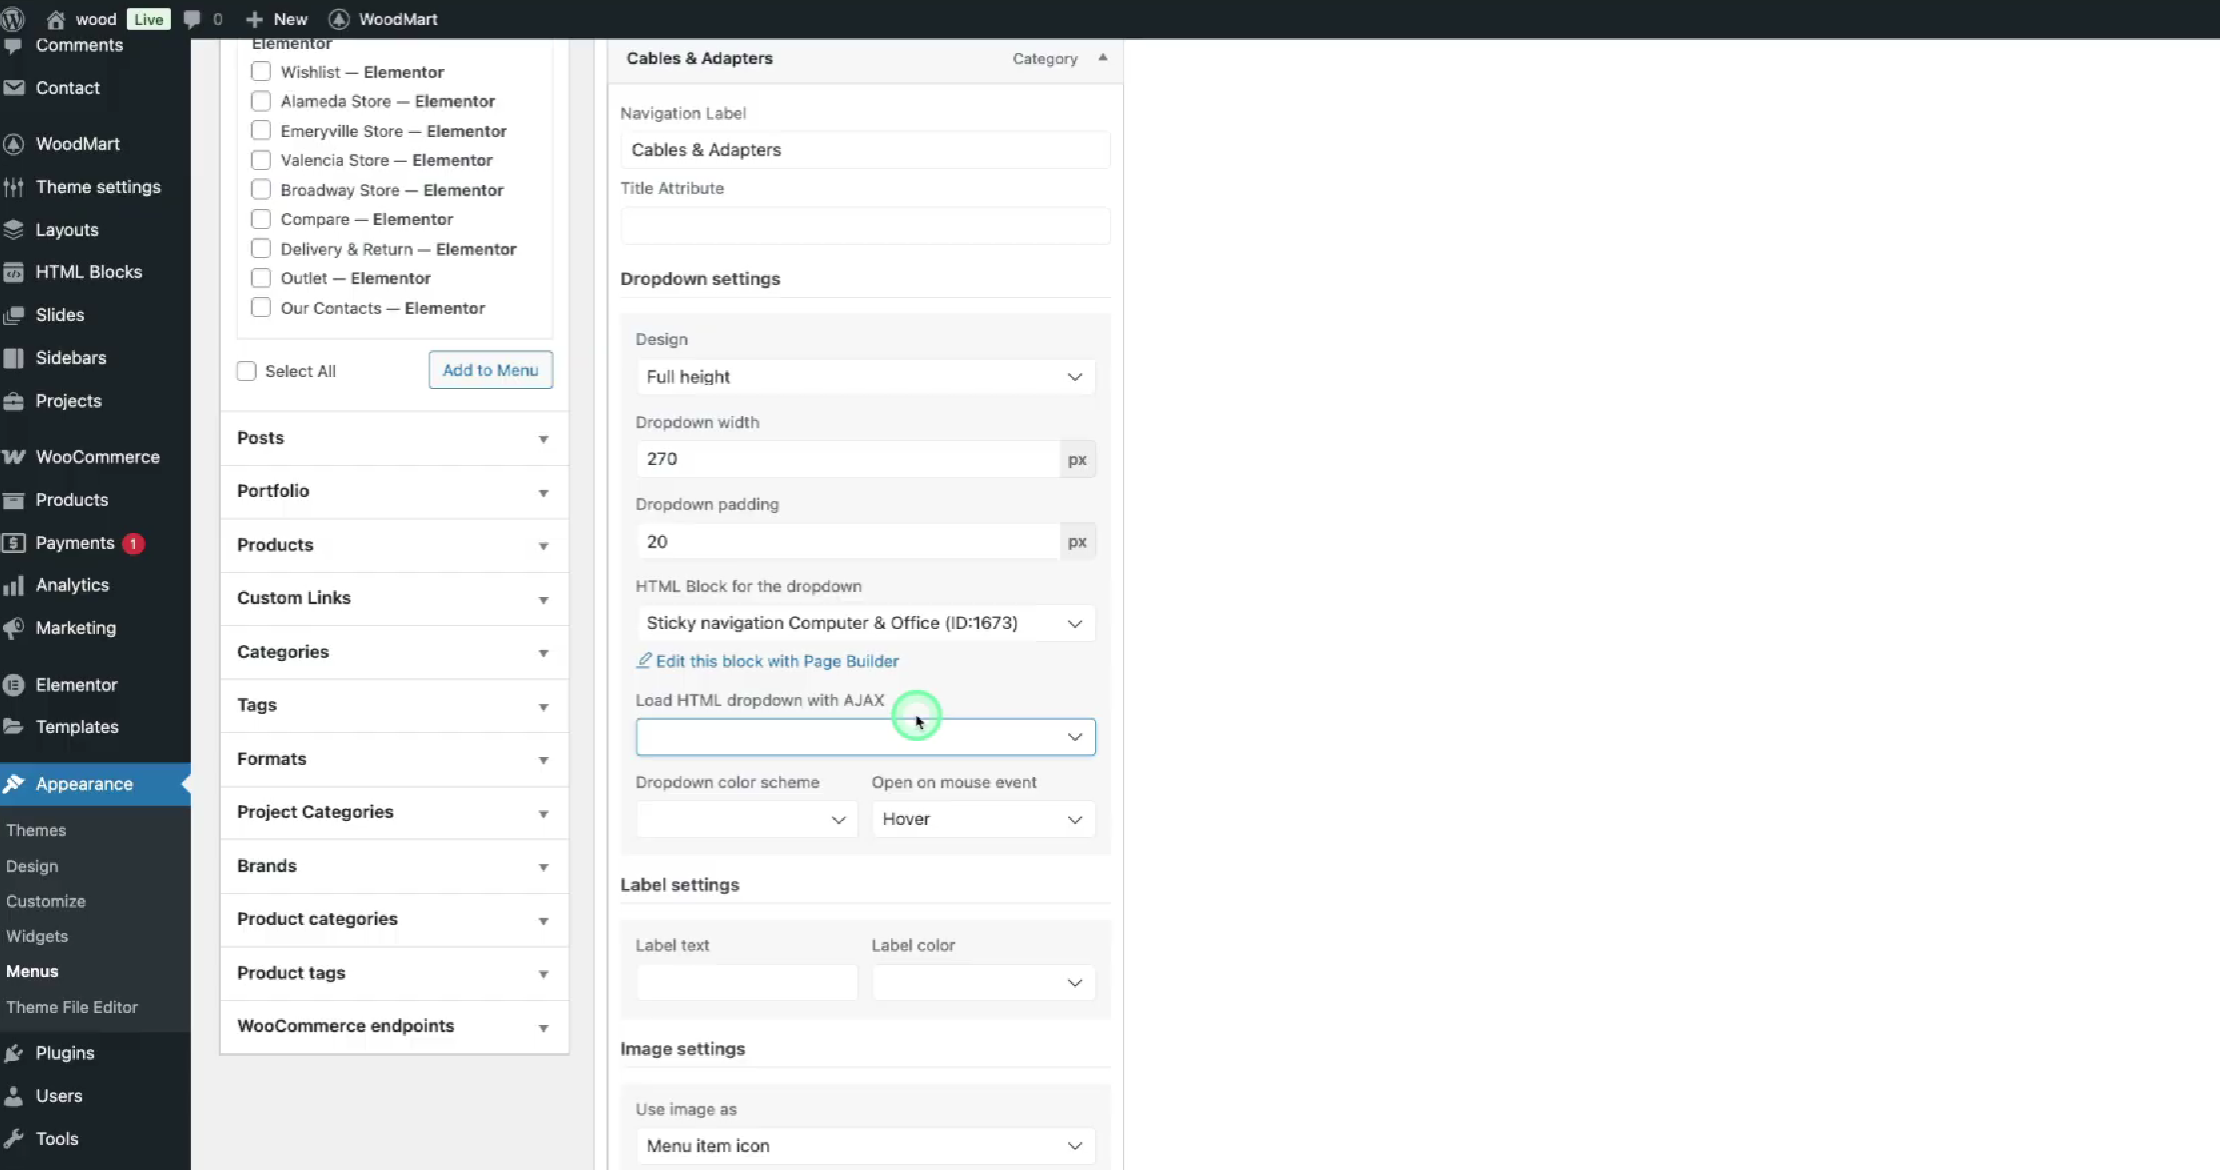Screen dimensions: 2220x1170
Task: Open the Themes page
Action: tap(36, 830)
